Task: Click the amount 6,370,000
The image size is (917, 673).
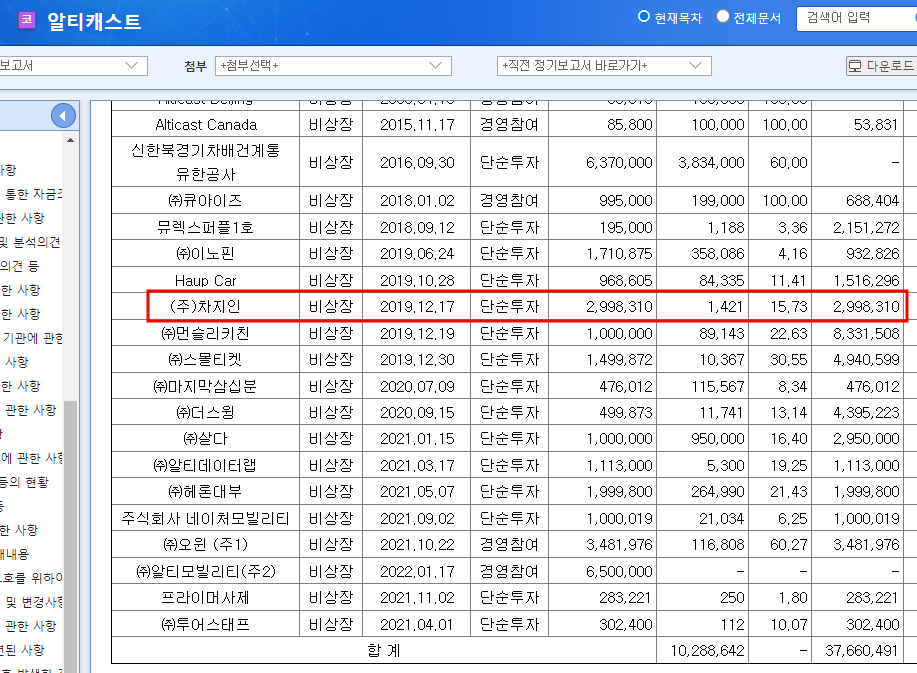Action: [619, 163]
